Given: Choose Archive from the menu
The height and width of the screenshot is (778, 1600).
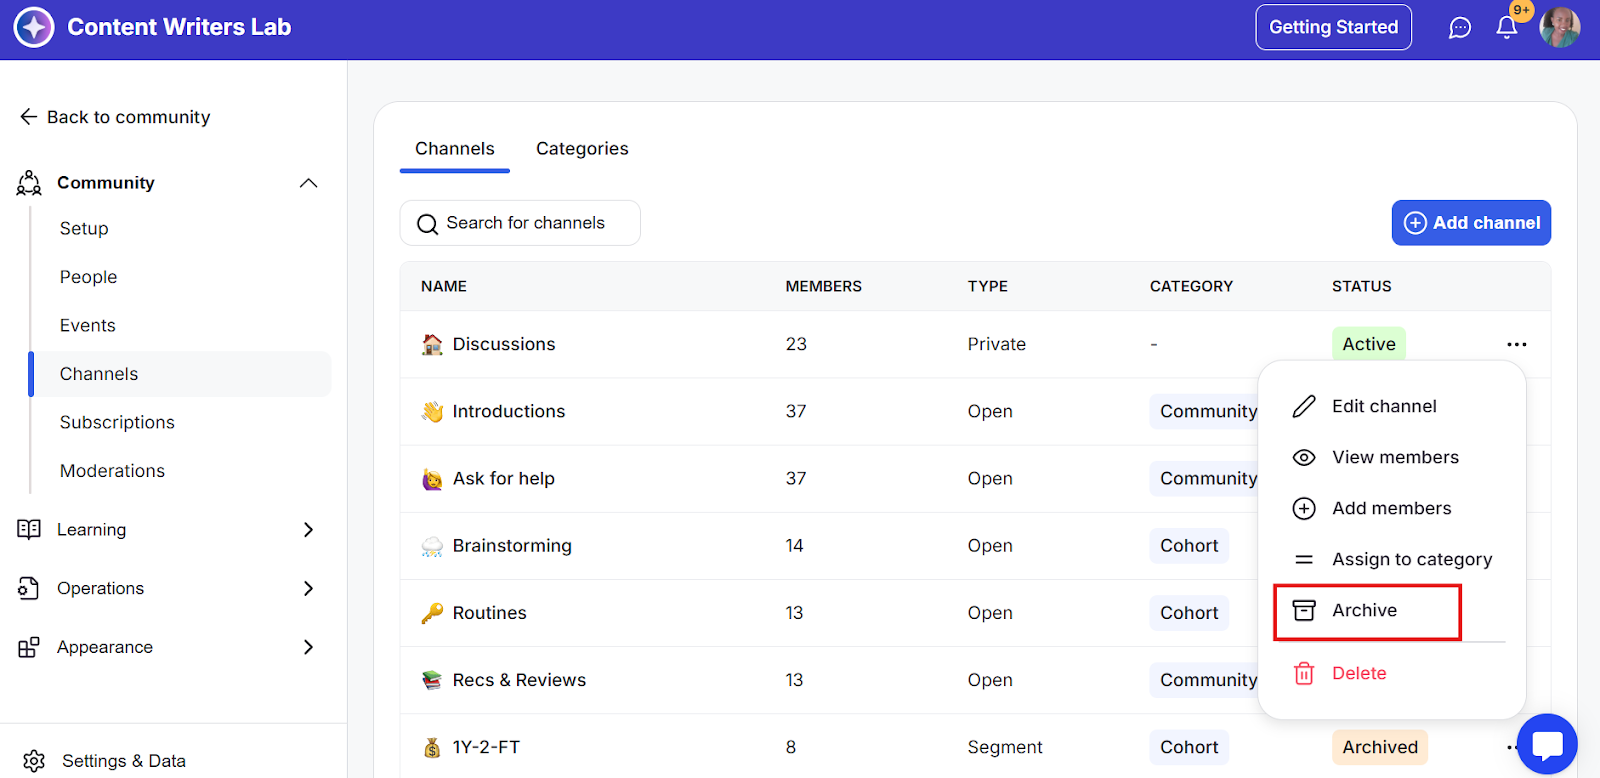Looking at the screenshot, I should click(1367, 612).
